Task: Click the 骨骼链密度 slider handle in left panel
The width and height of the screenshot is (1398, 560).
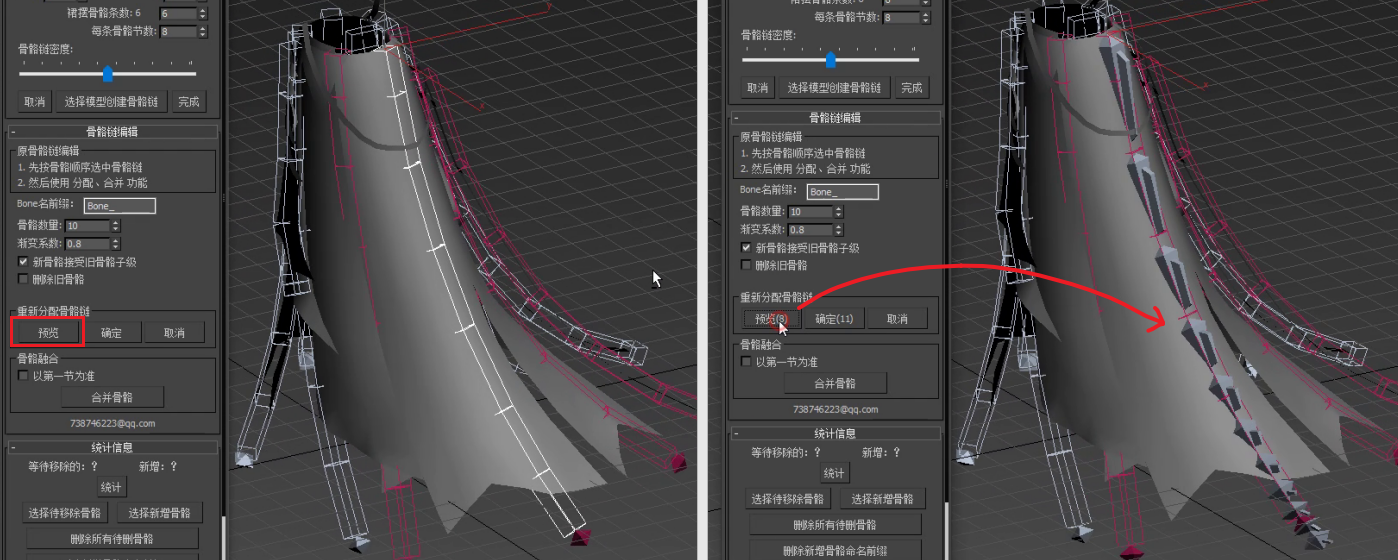Action: coord(108,74)
